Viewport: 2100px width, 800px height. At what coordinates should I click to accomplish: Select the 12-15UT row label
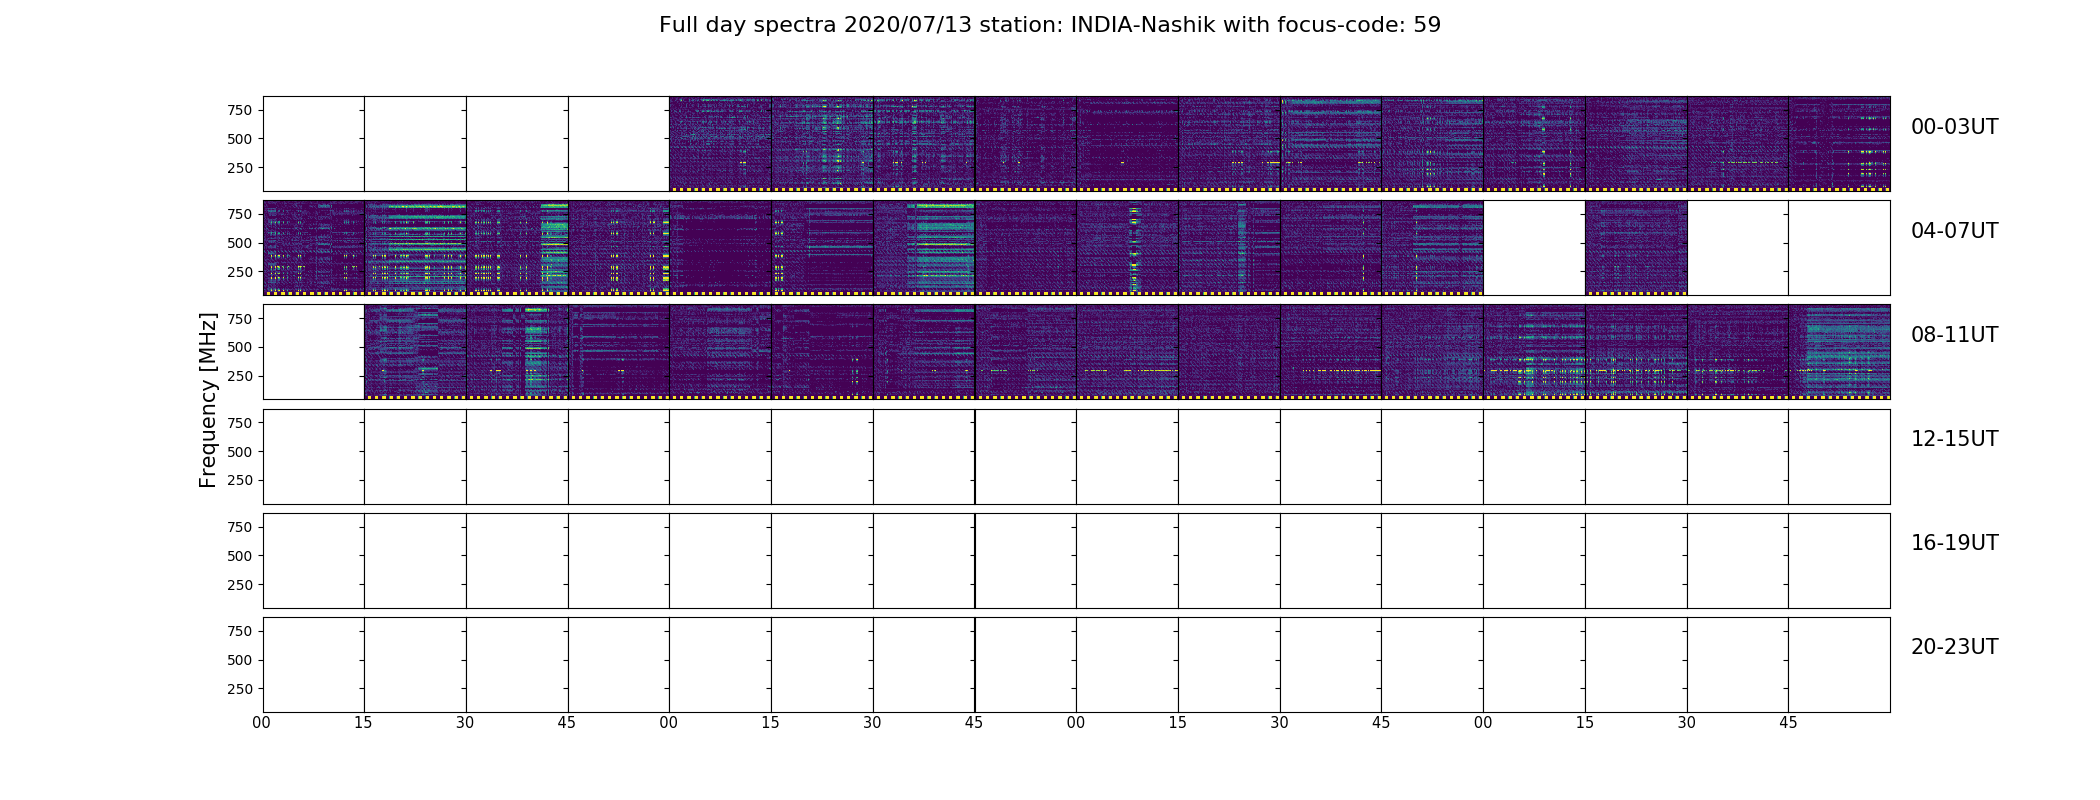click(x=1954, y=439)
